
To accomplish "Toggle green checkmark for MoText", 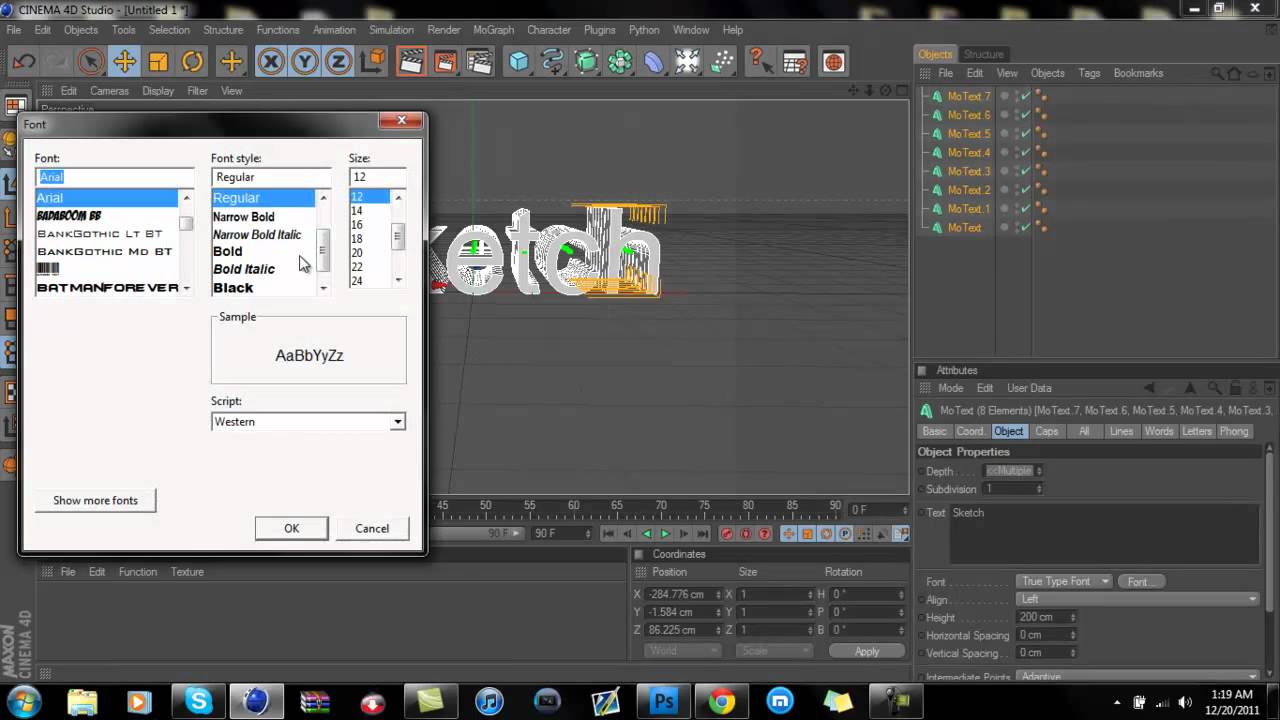I will (1025, 228).
